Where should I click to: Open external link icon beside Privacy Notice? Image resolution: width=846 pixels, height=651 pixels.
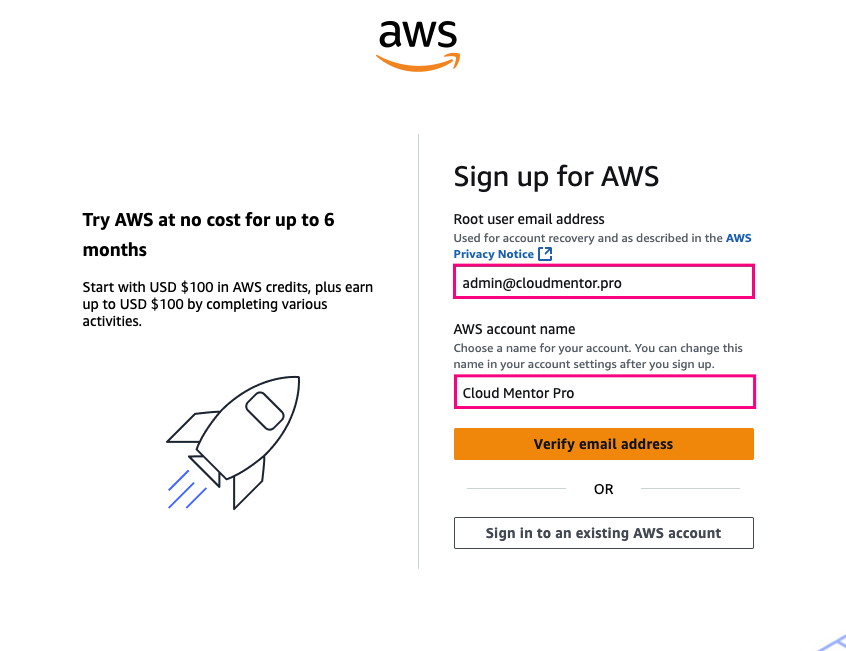[x=545, y=254]
